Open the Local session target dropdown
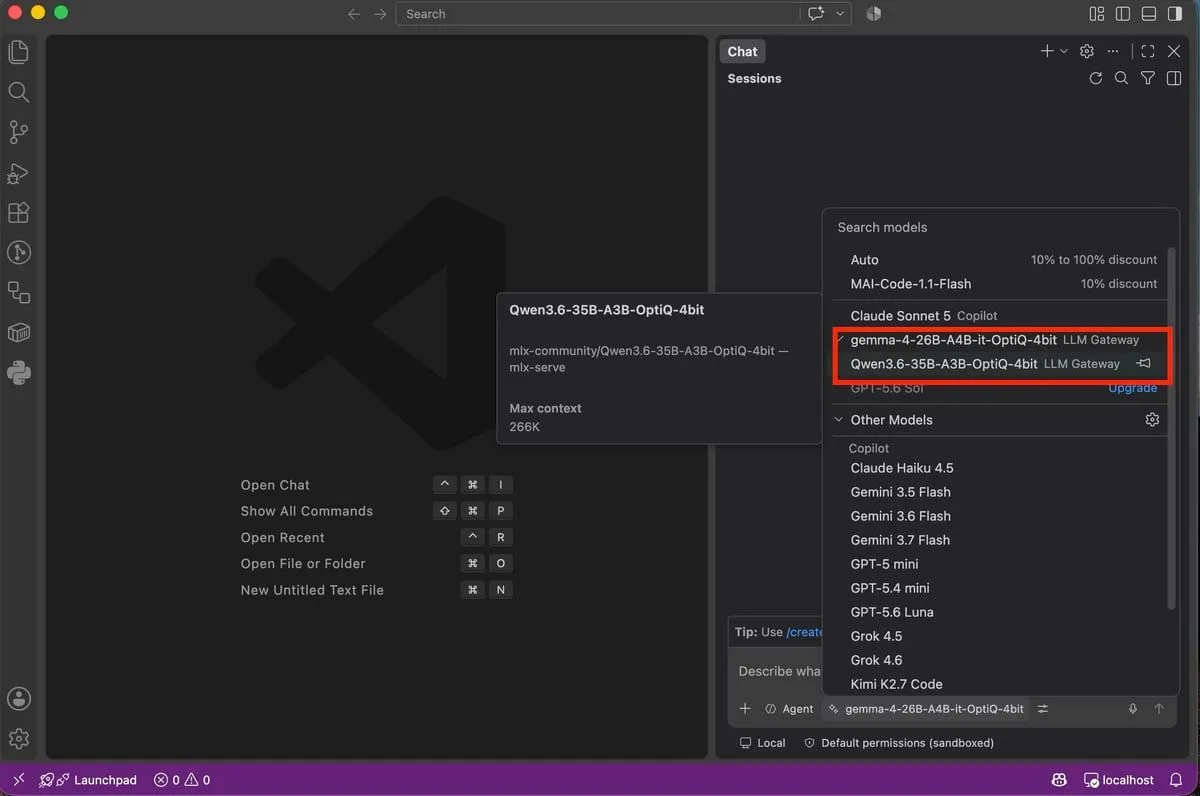 pyautogui.click(x=762, y=743)
